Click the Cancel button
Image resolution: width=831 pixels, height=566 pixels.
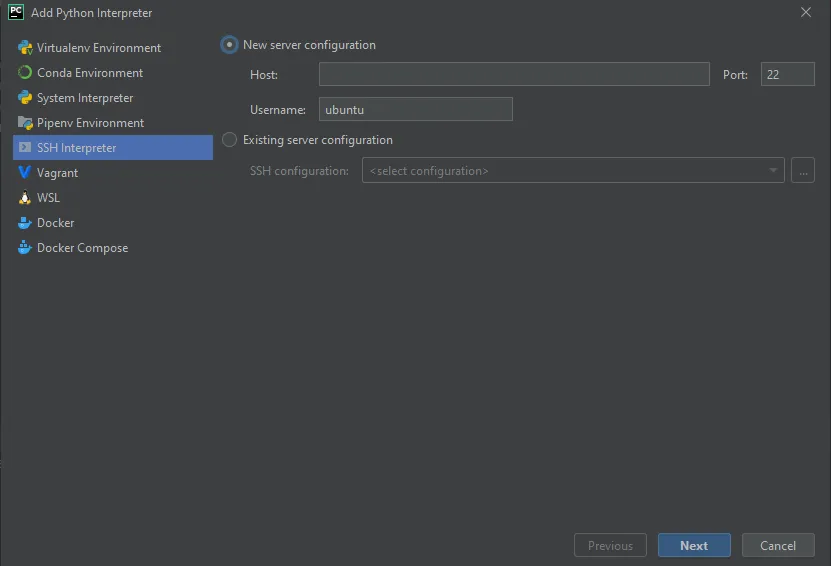pyautogui.click(x=777, y=545)
